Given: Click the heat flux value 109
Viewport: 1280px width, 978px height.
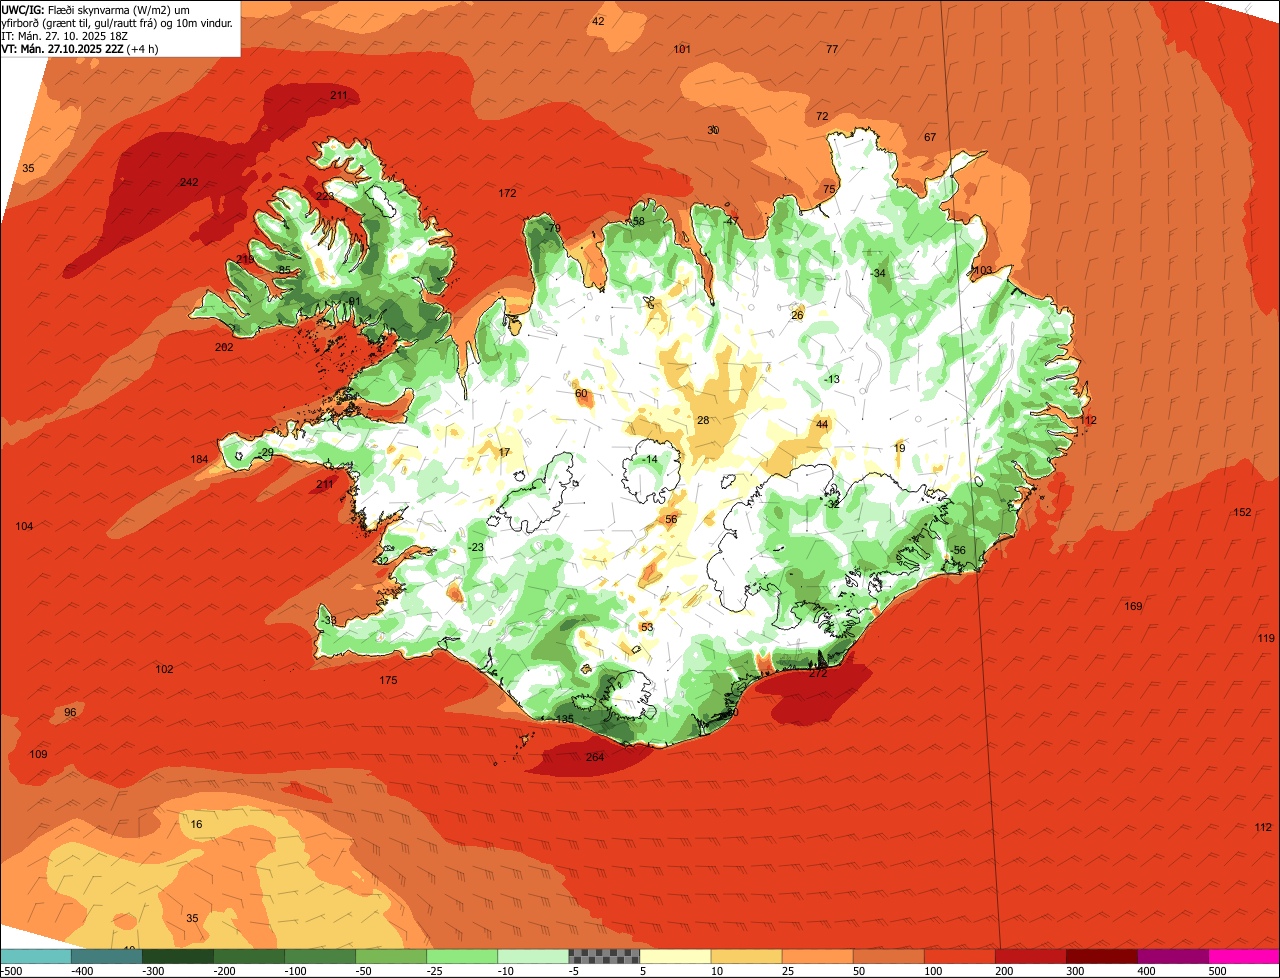Looking at the screenshot, I should coord(38,754).
